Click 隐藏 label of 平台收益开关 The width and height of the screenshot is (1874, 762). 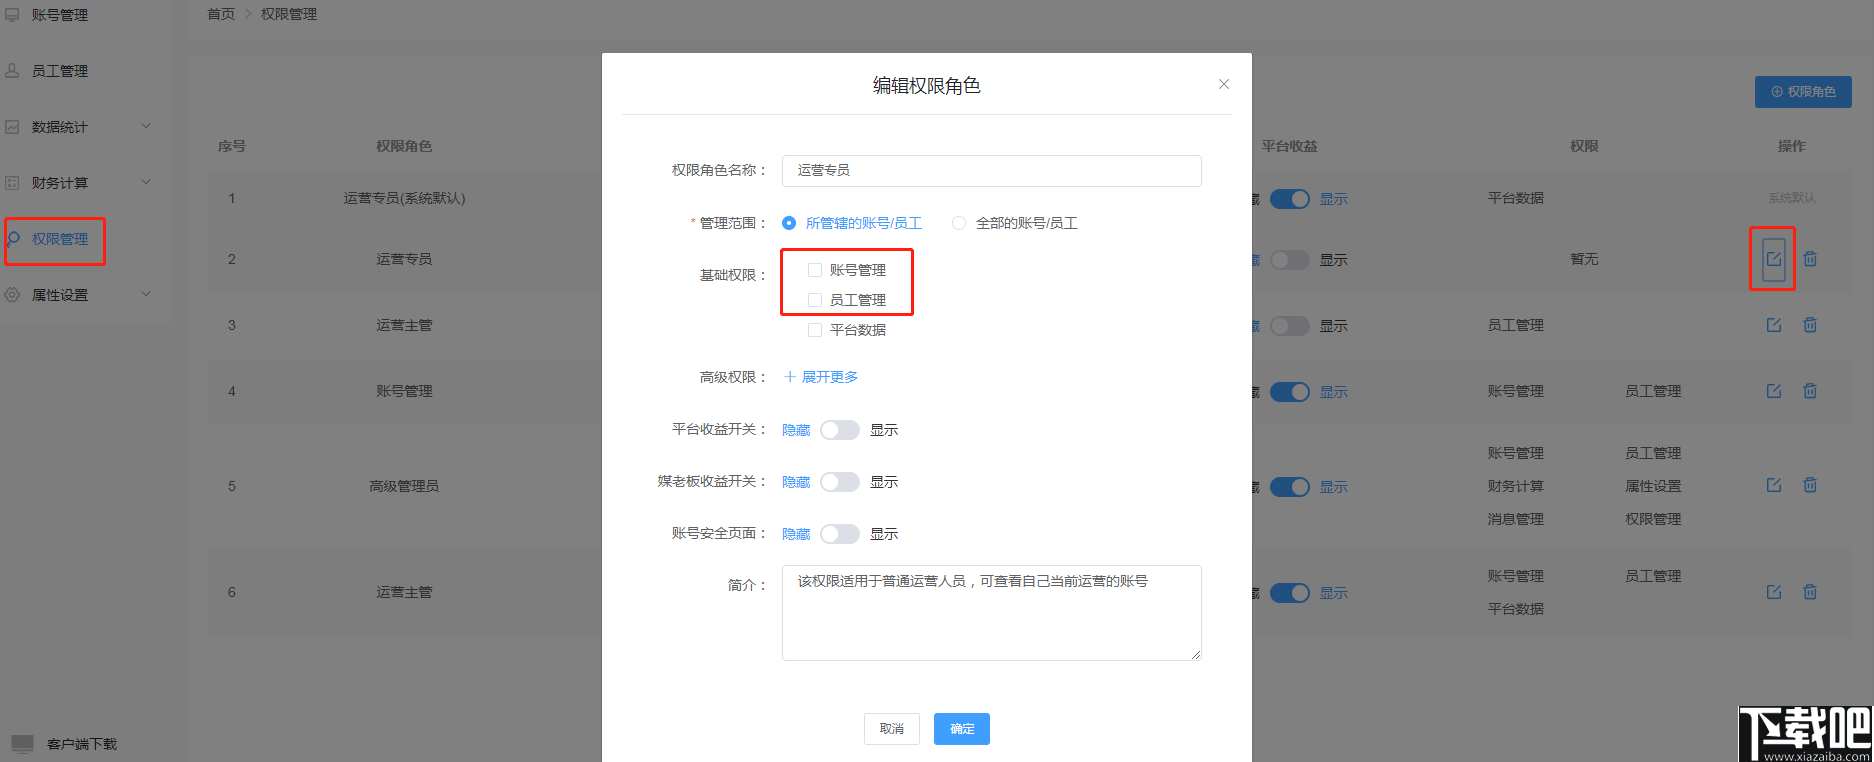tap(796, 430)
